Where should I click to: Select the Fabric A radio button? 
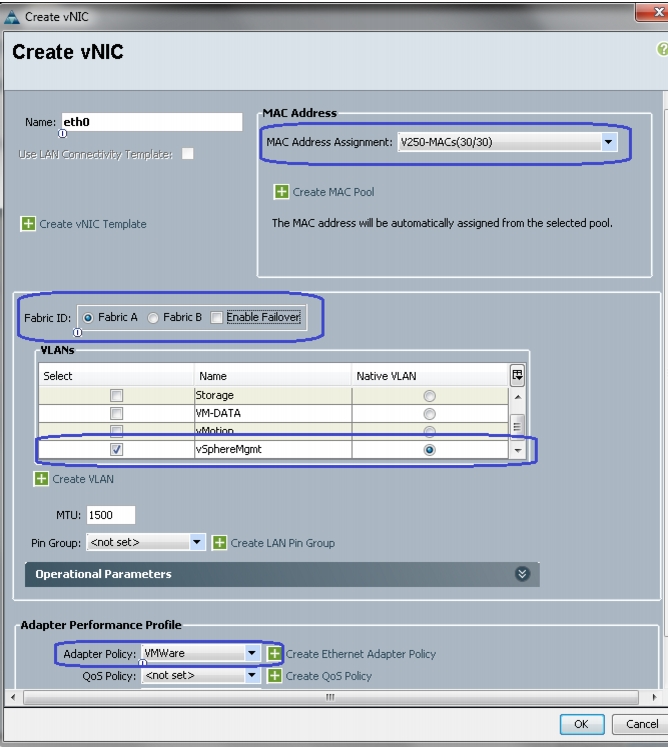(88, 318)
